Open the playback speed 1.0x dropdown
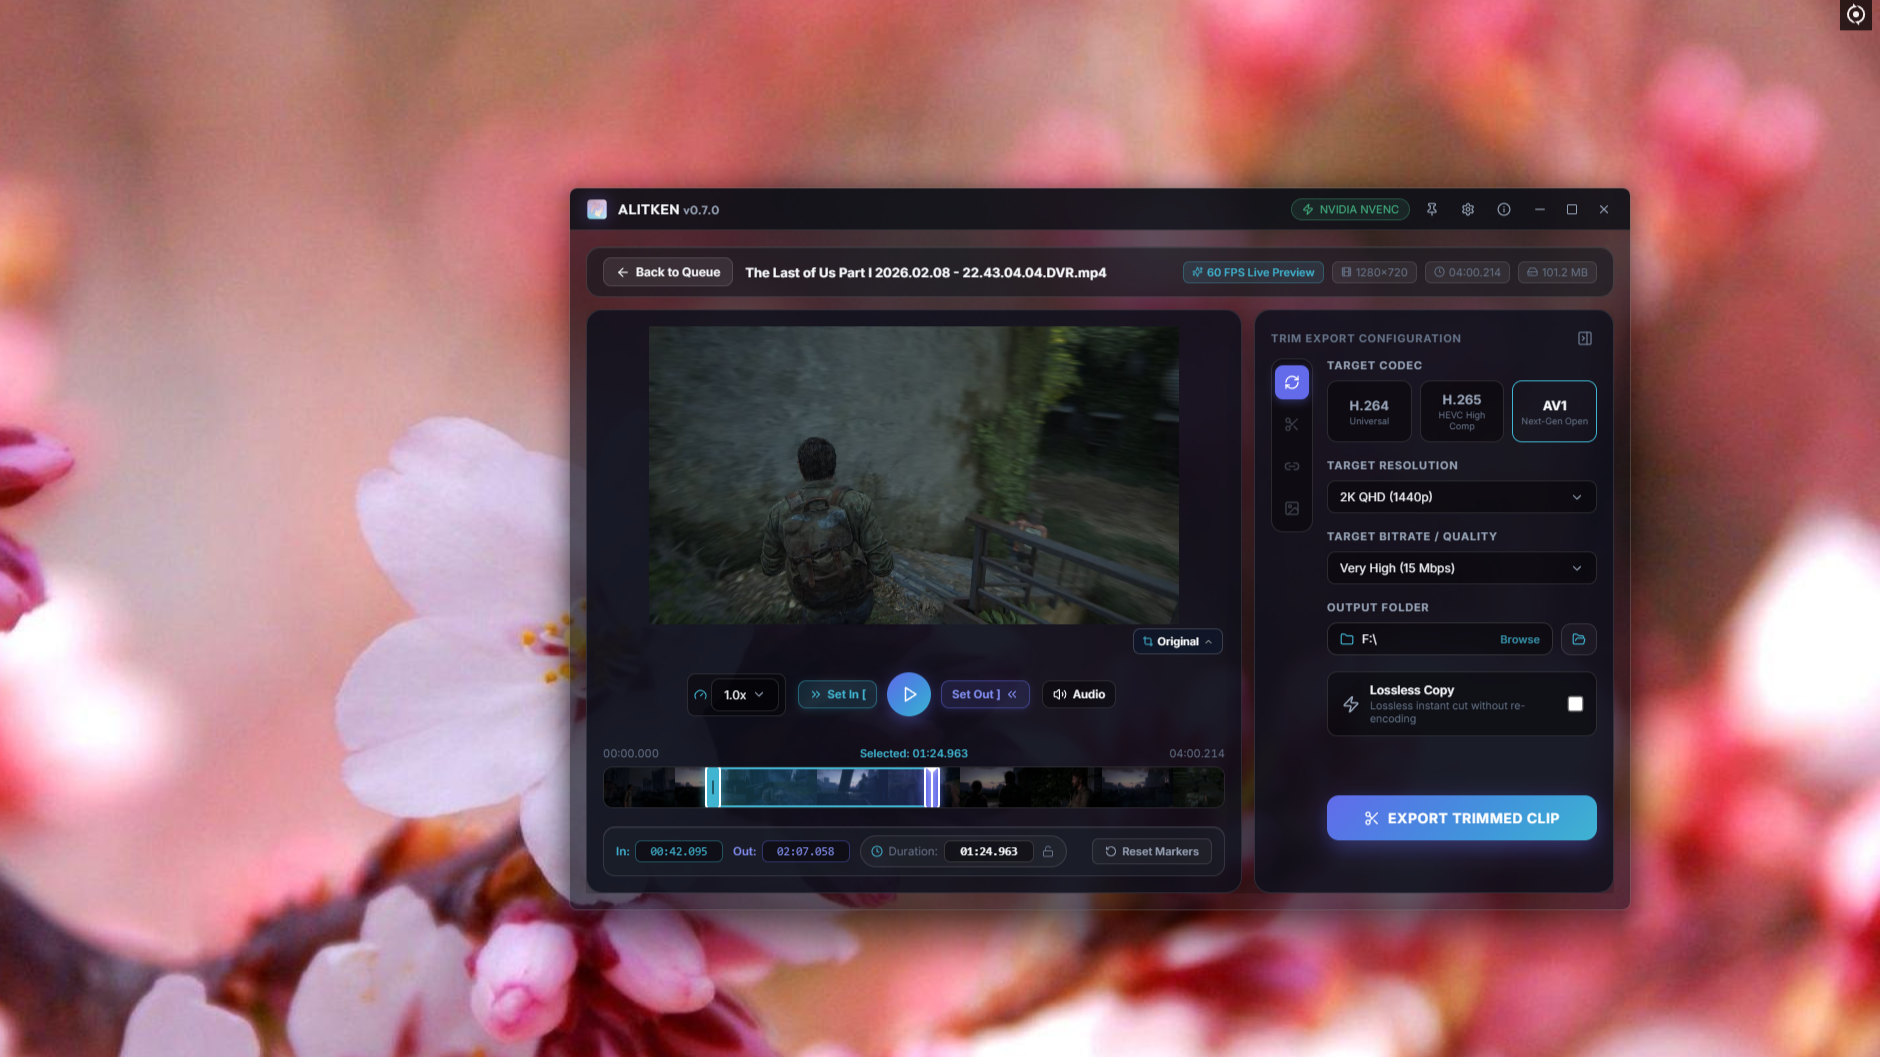The image size is (1880, 1057). (x=744, y=694)
